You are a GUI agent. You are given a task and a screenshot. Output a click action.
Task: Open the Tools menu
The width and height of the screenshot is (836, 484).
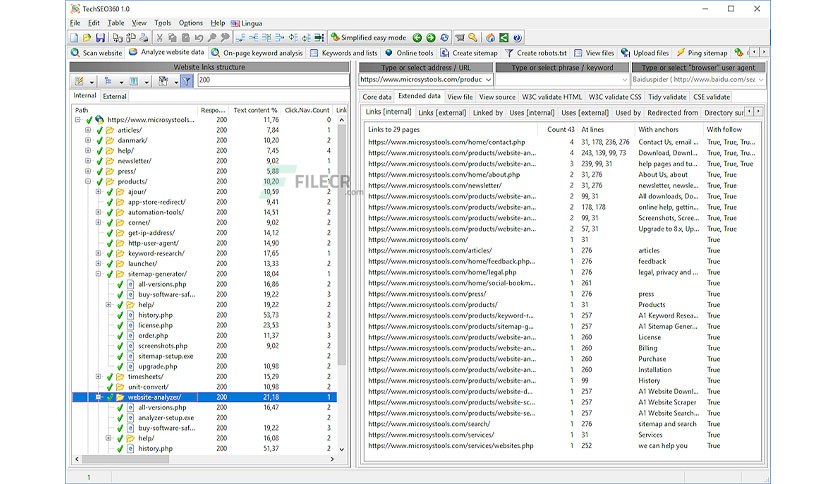point(163,23)
